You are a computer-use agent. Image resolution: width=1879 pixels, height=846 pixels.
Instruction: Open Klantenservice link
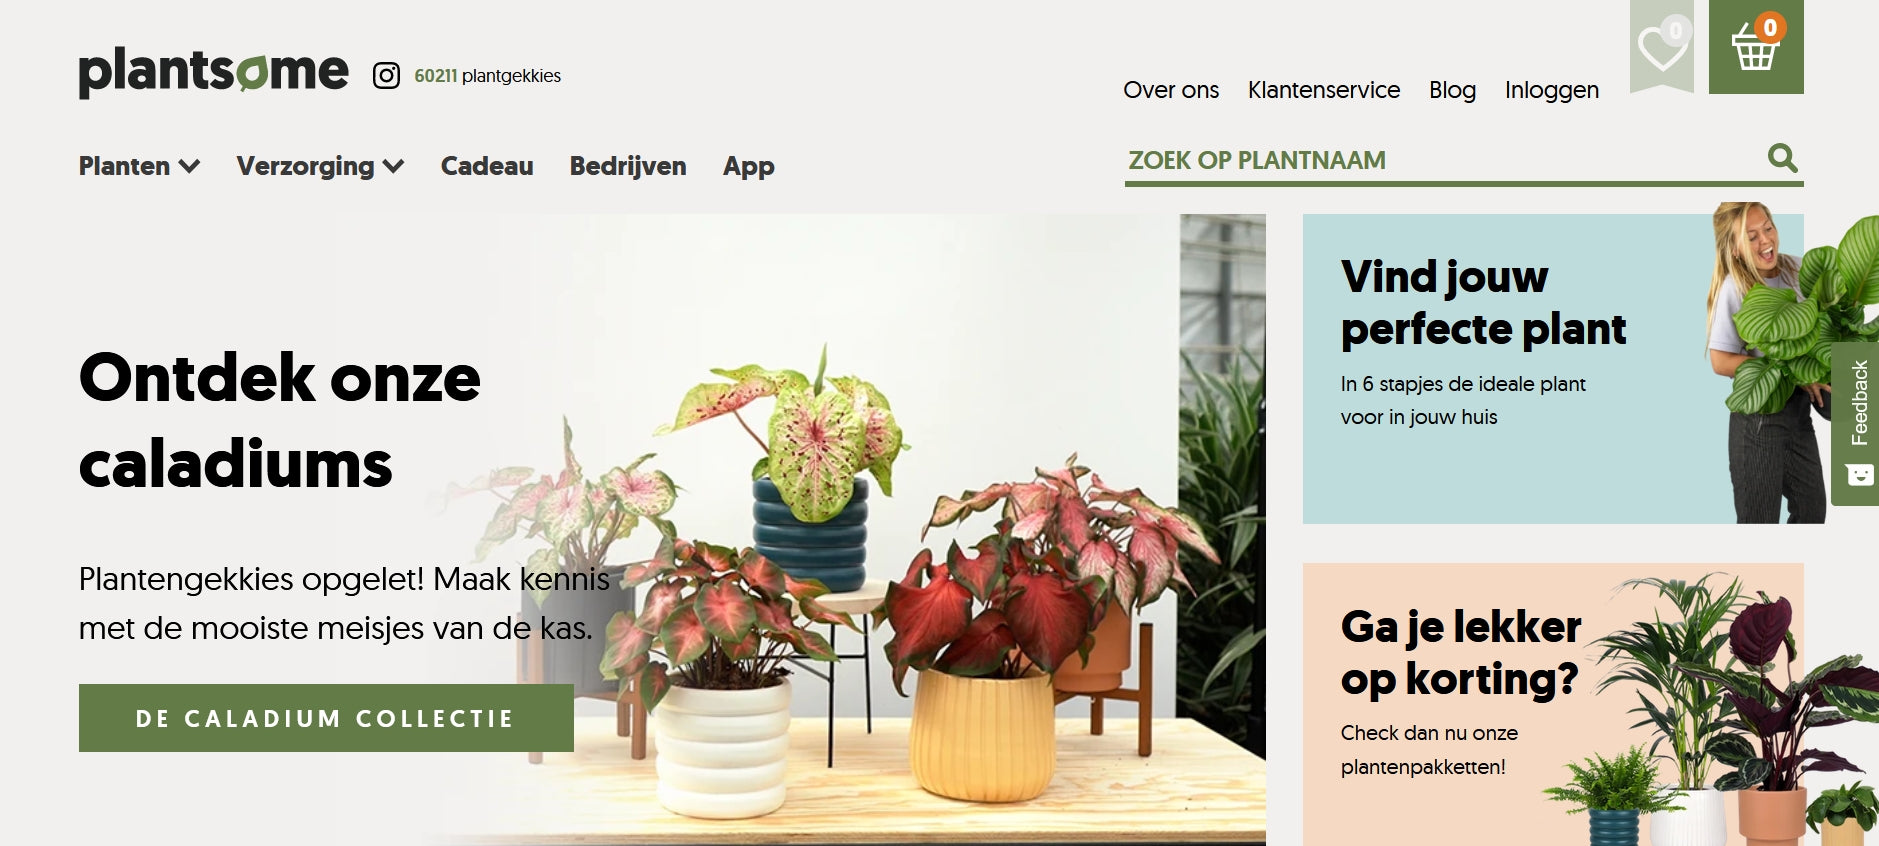[x=1324, y=90]
